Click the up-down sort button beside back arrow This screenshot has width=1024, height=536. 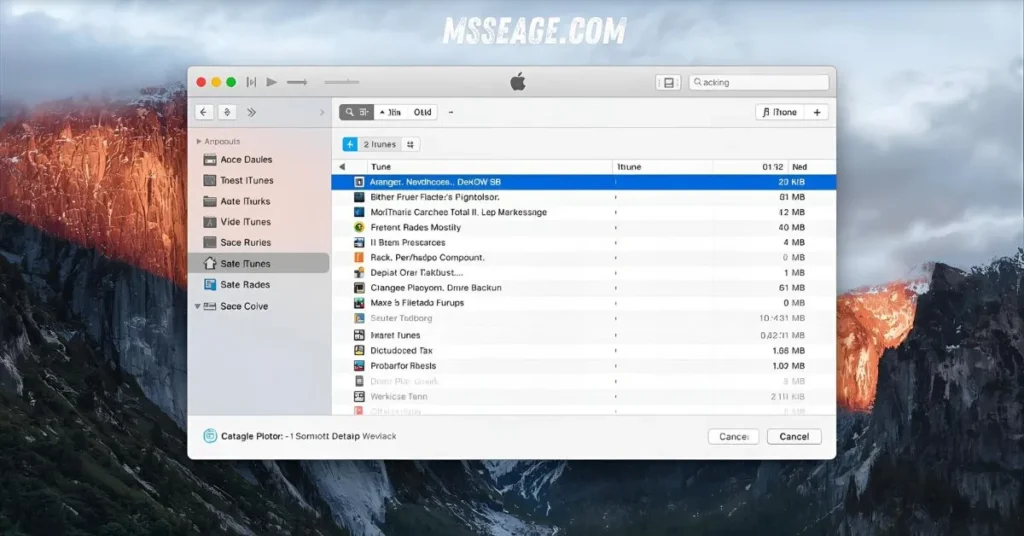tap(227, 112)
